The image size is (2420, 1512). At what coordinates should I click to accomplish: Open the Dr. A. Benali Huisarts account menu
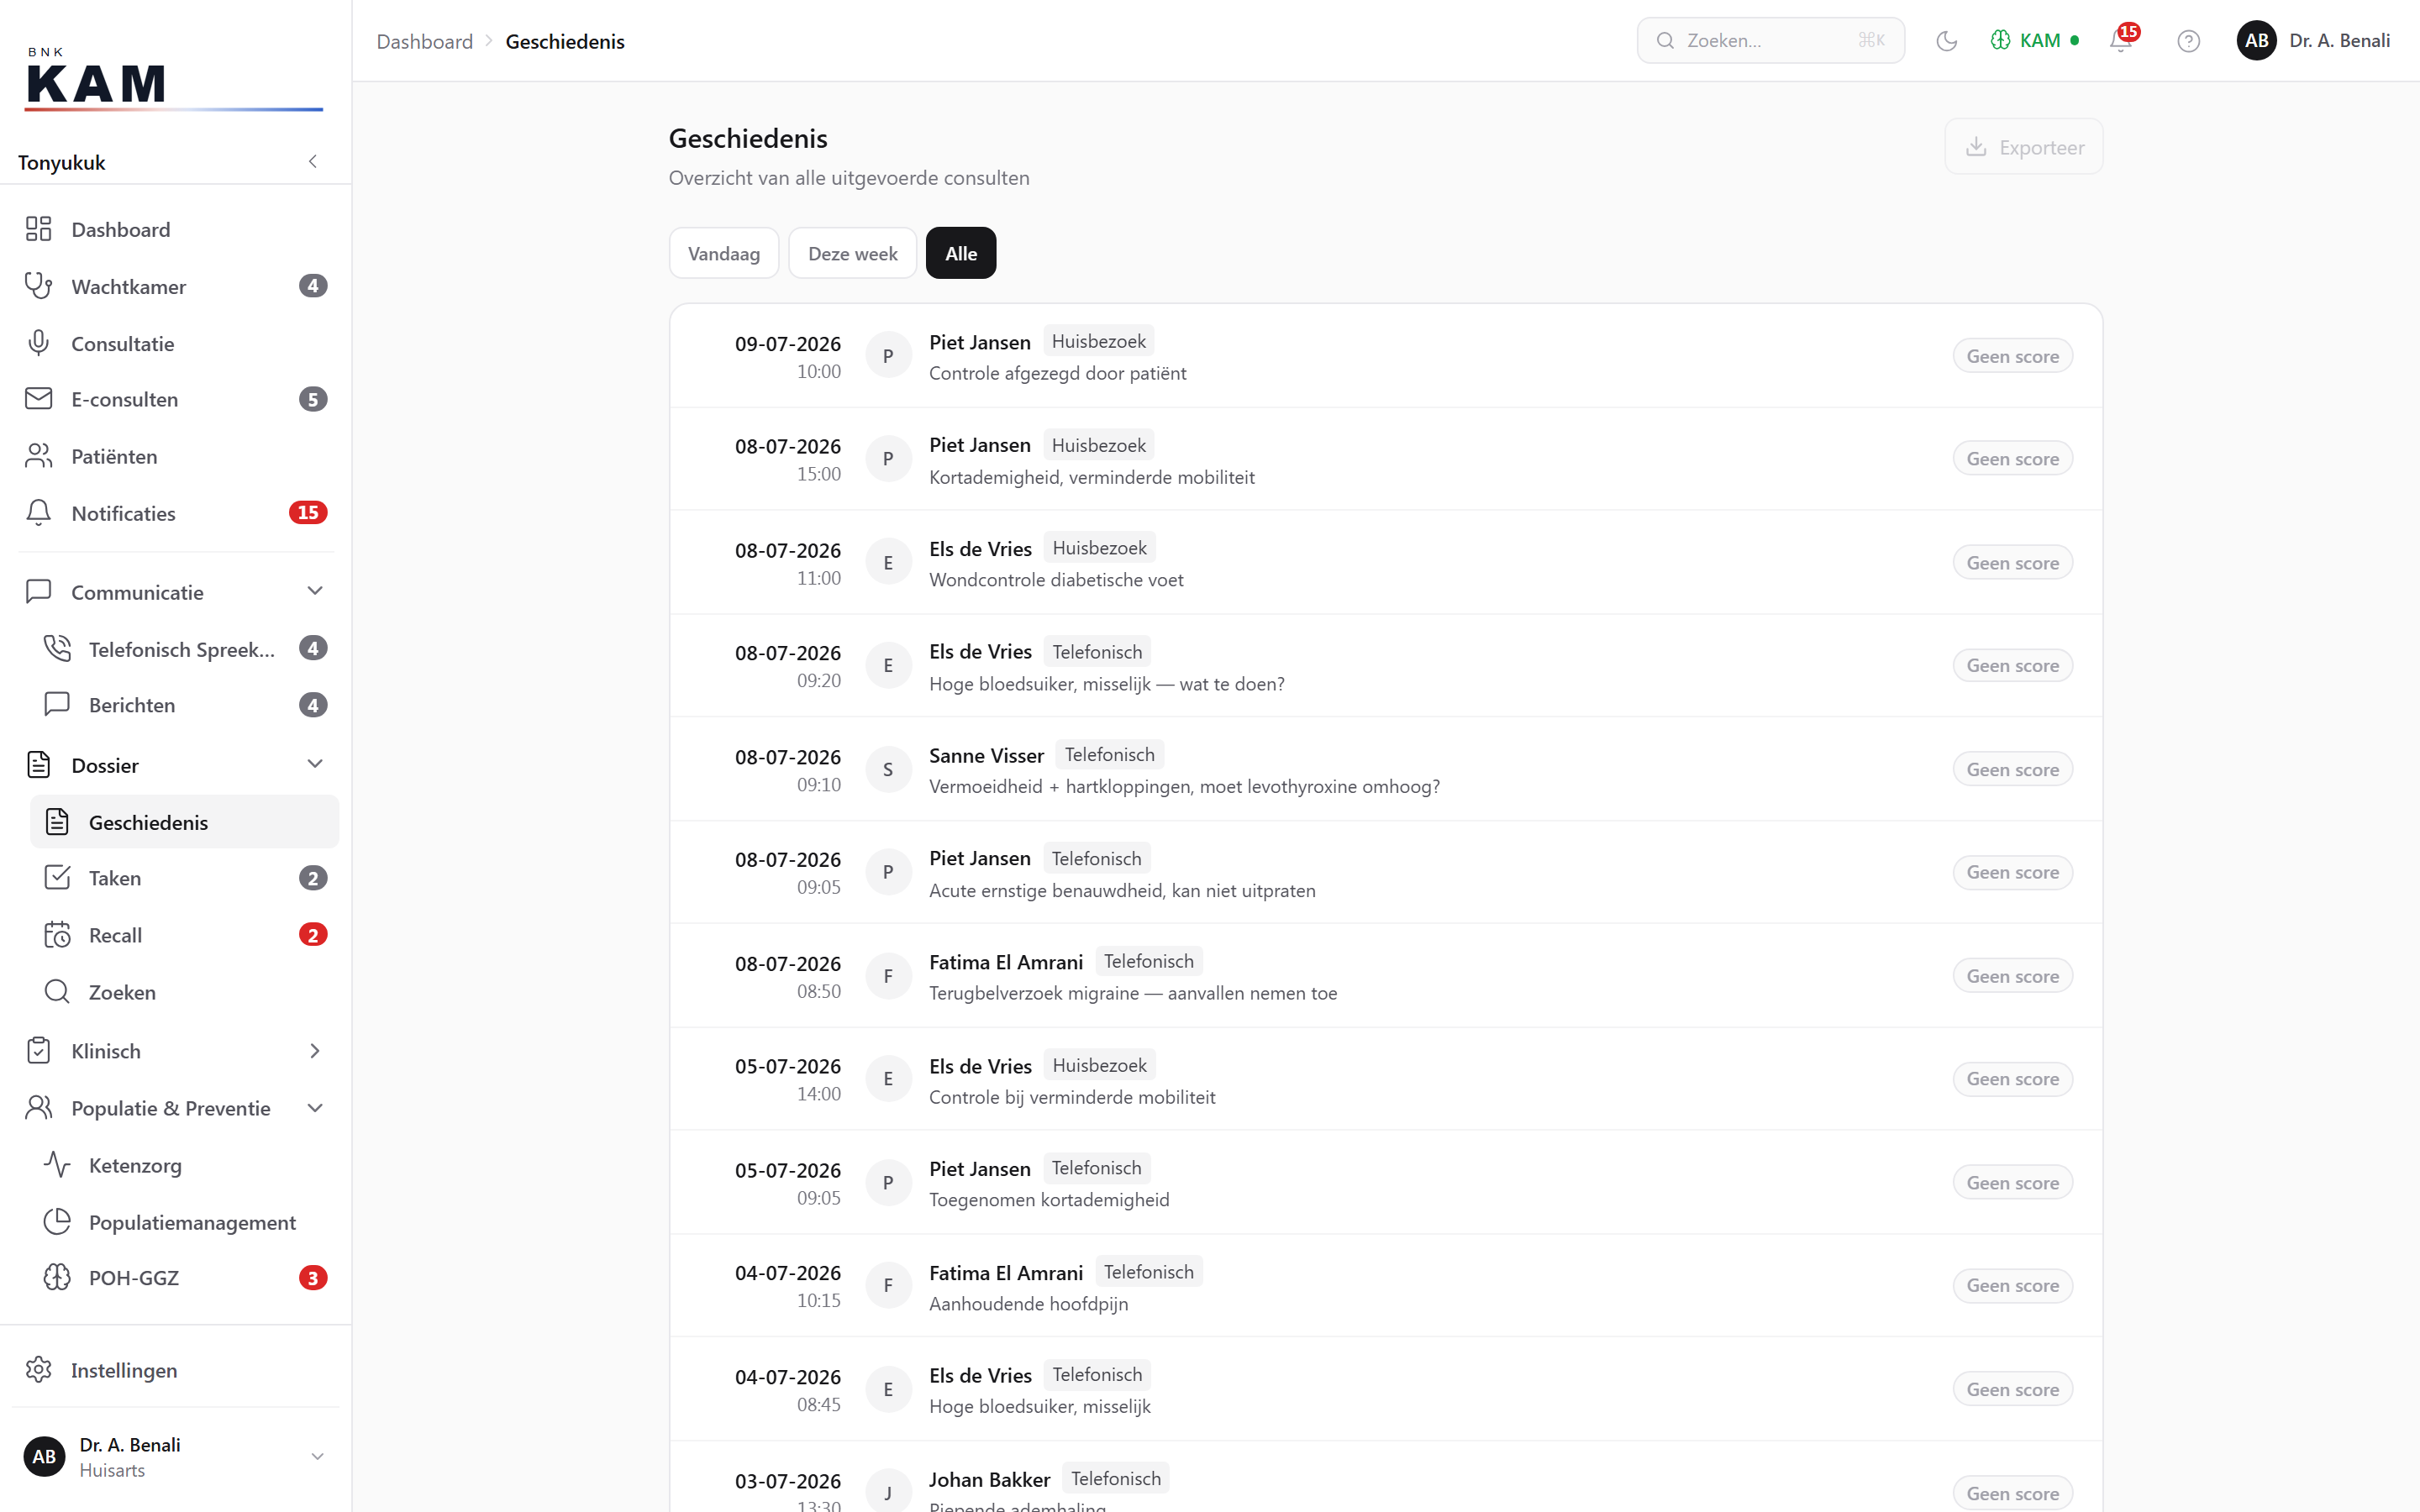(x=176, y=1457)
